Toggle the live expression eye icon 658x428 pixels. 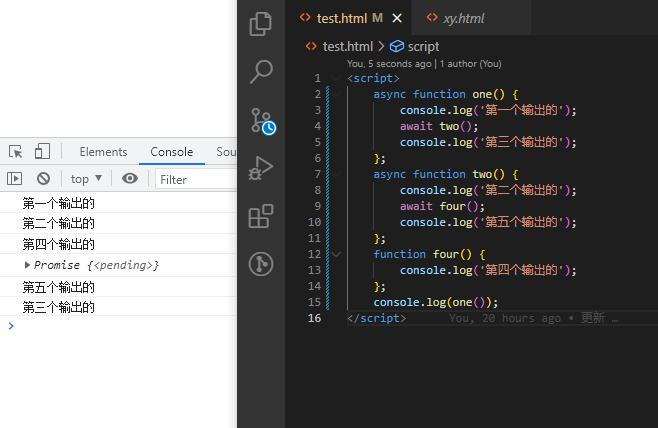(130, 179)
